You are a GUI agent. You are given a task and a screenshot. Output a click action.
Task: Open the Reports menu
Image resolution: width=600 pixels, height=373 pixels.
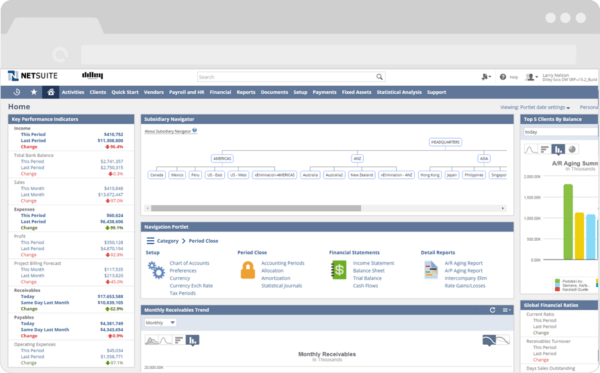(246, 92)
